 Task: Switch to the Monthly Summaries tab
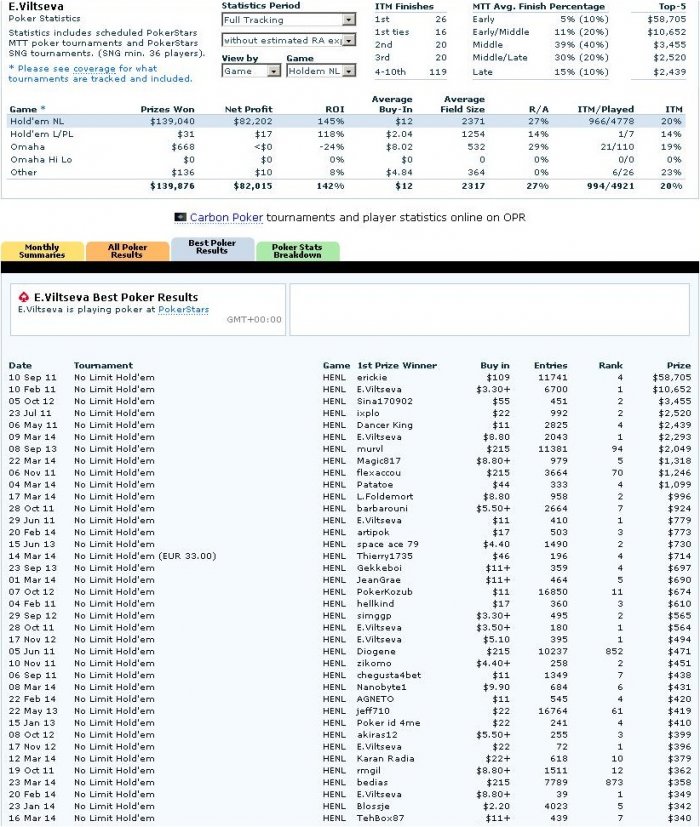click(x=42, y=251)
